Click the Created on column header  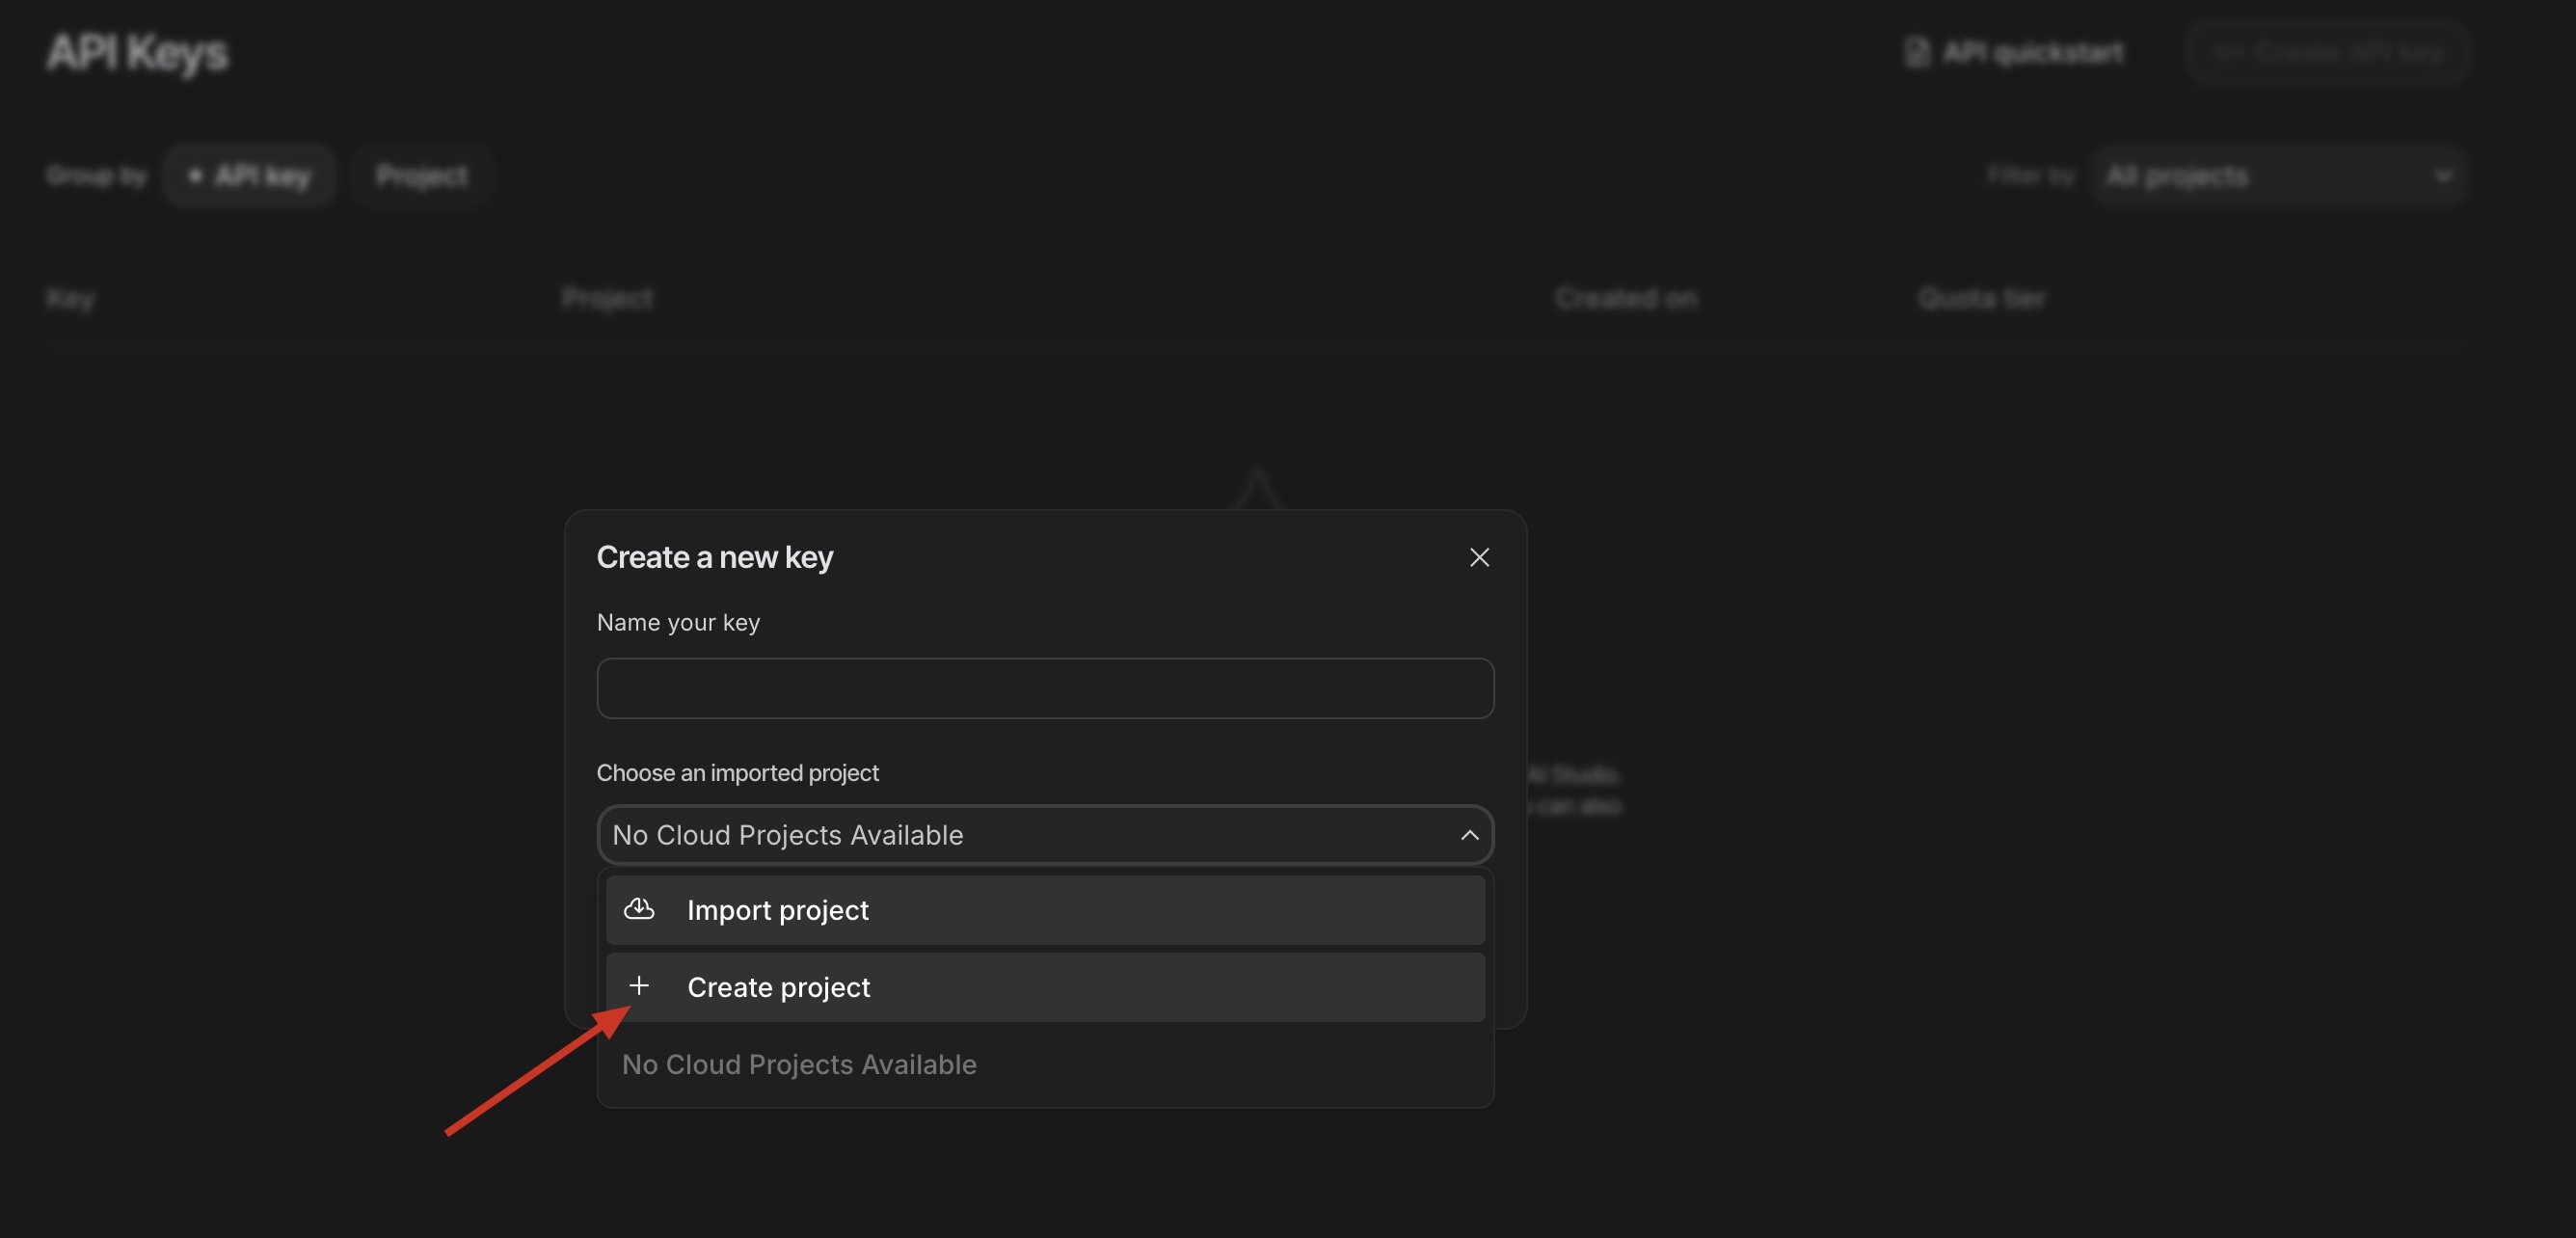click(x=1625, y=298)
